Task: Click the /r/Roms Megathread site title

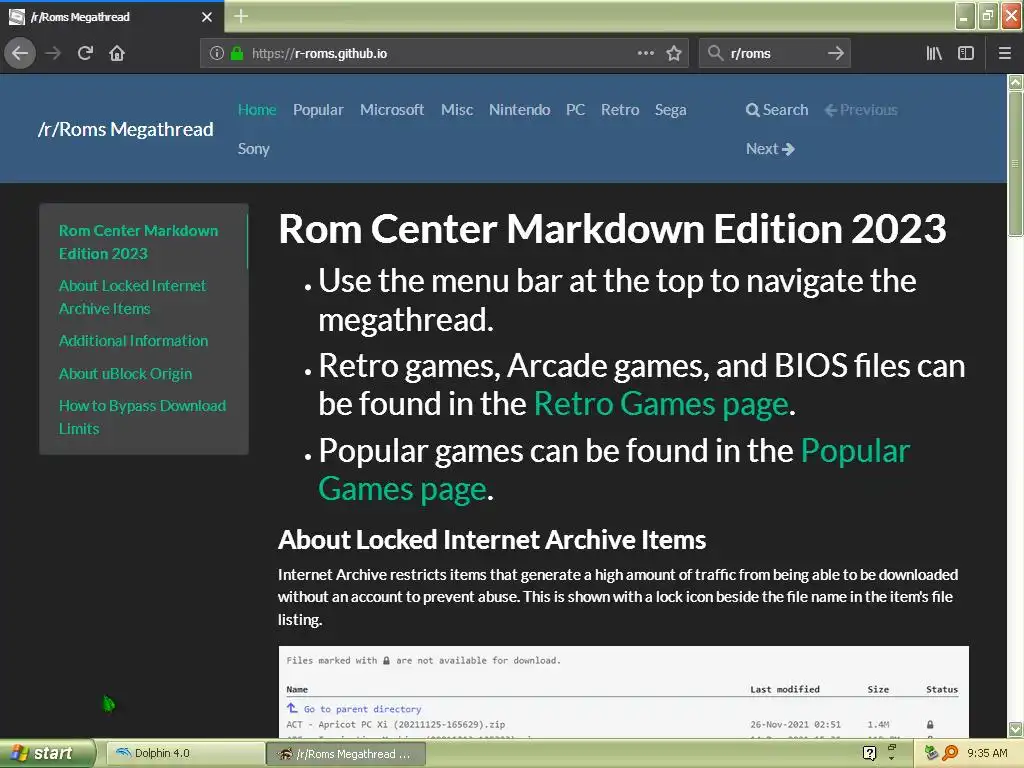Action: [125, 129]
